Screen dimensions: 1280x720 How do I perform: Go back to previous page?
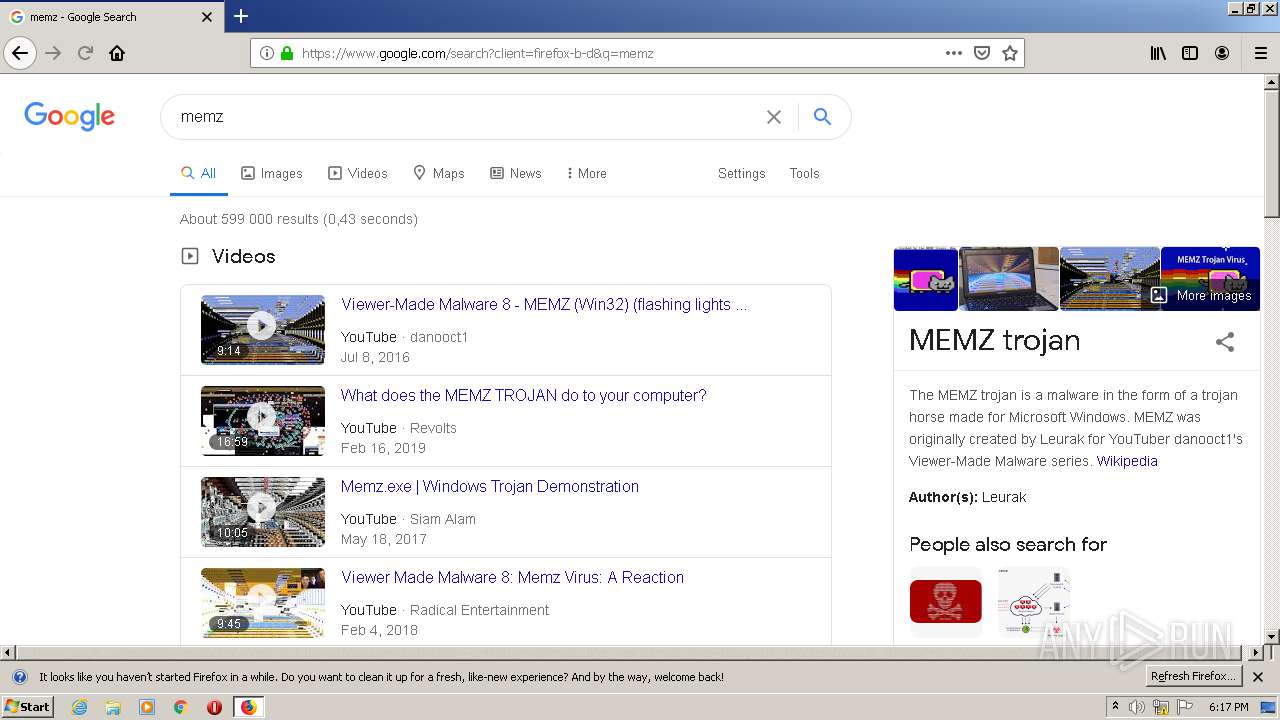click(x=20, y=53)
